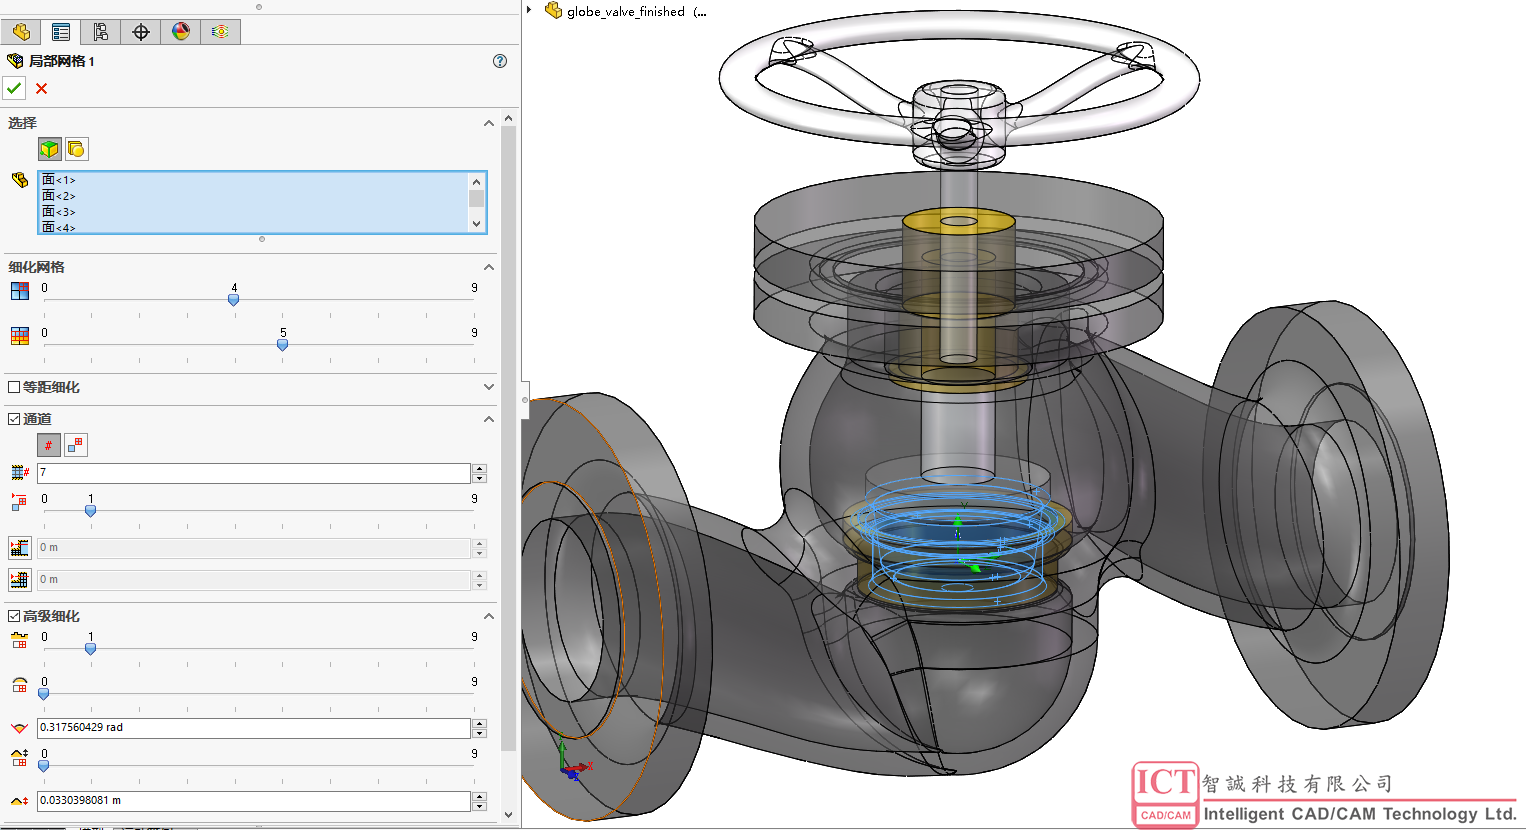The width and height of the screenshot is (1526, 830).
Task: Open help for the local mesh panel
Action: coord(500,61)
